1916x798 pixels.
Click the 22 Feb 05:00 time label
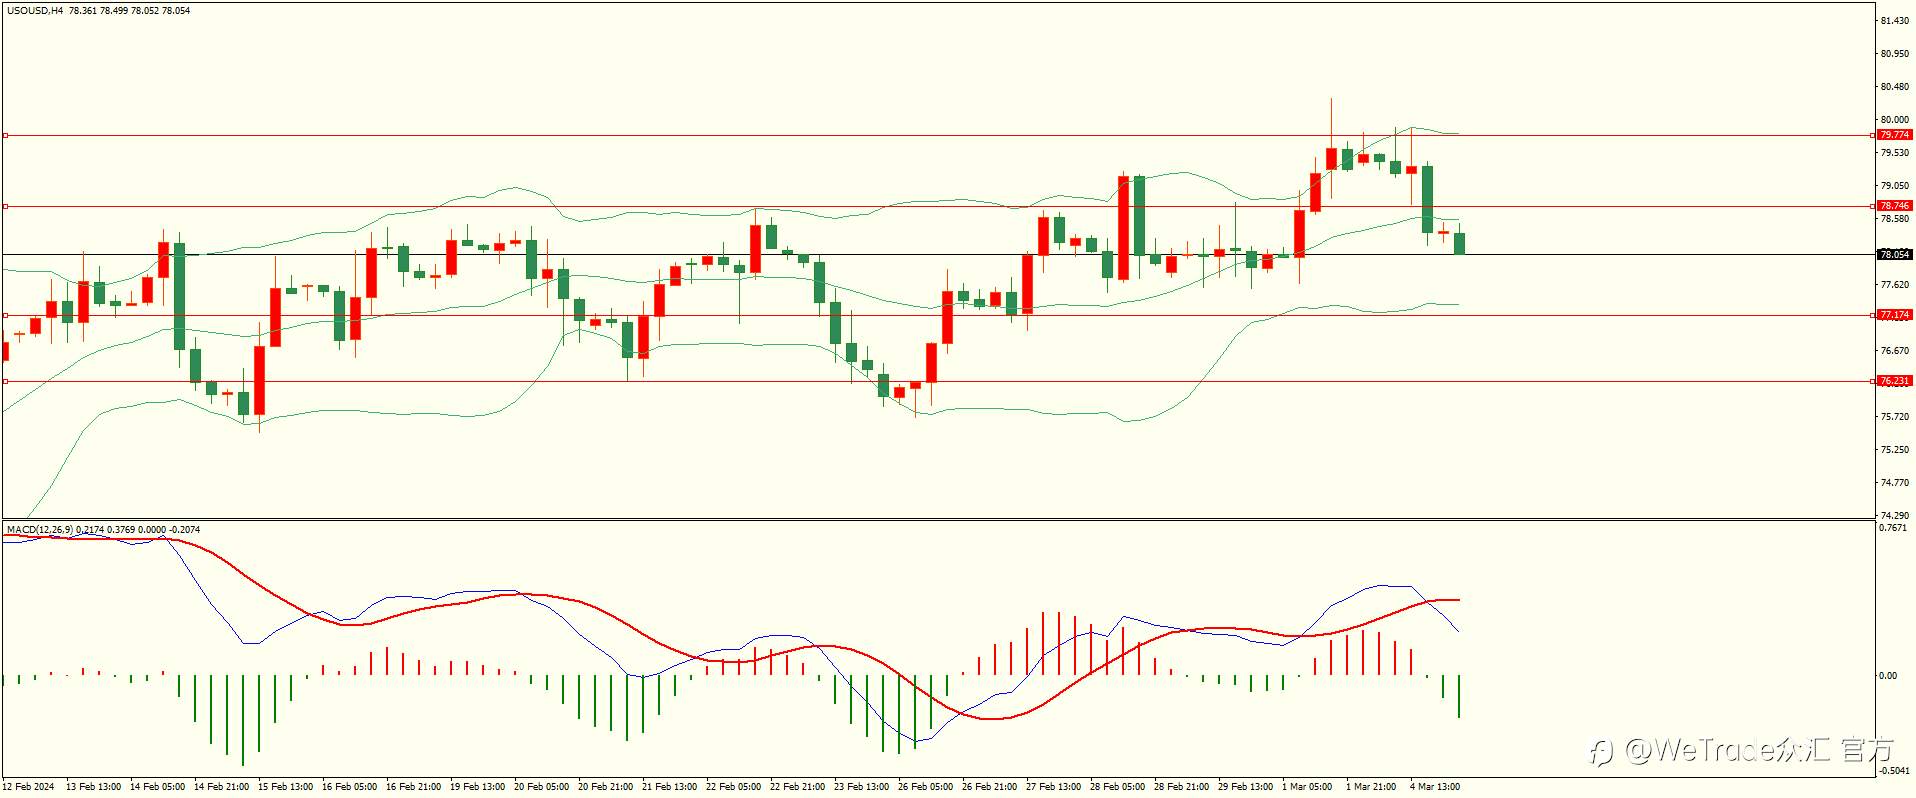pyautogui.click(x=733, y=787)
